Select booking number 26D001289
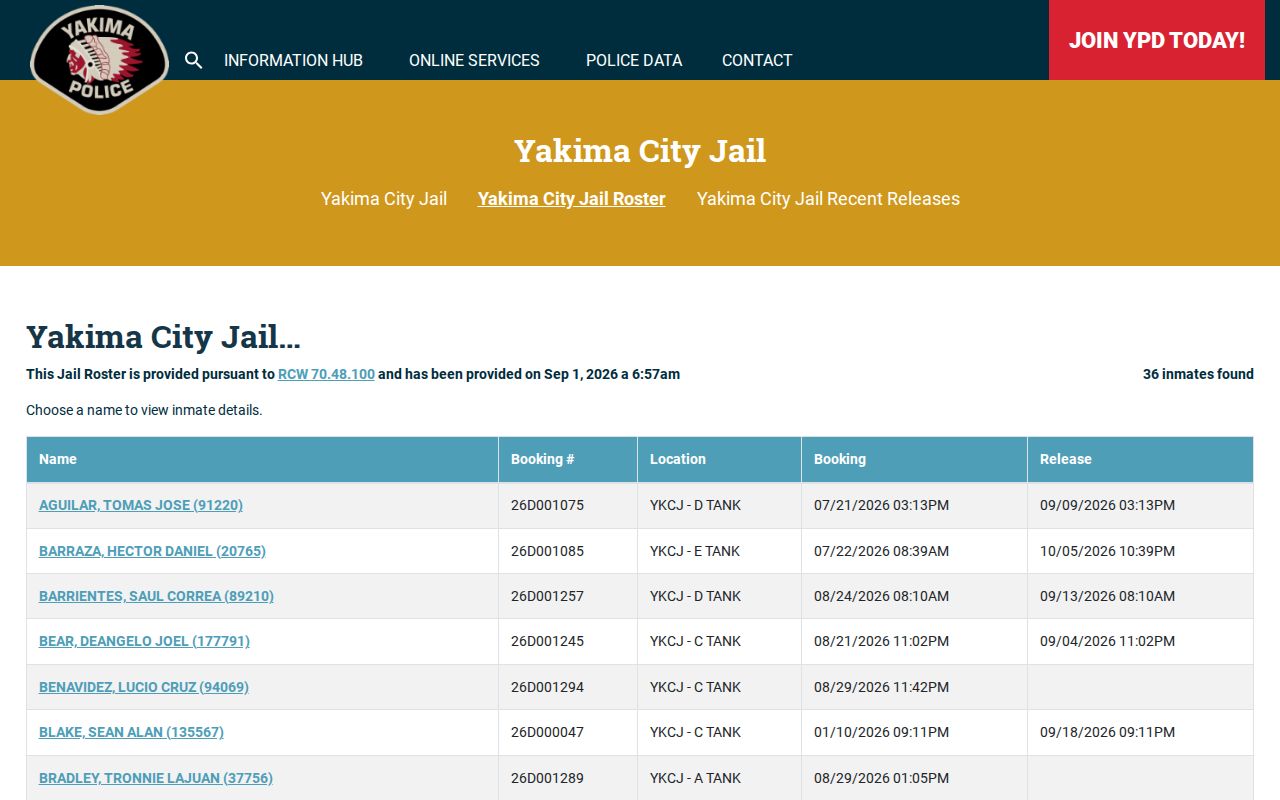This screenshot has height=800, width=1280. point(547,778)
